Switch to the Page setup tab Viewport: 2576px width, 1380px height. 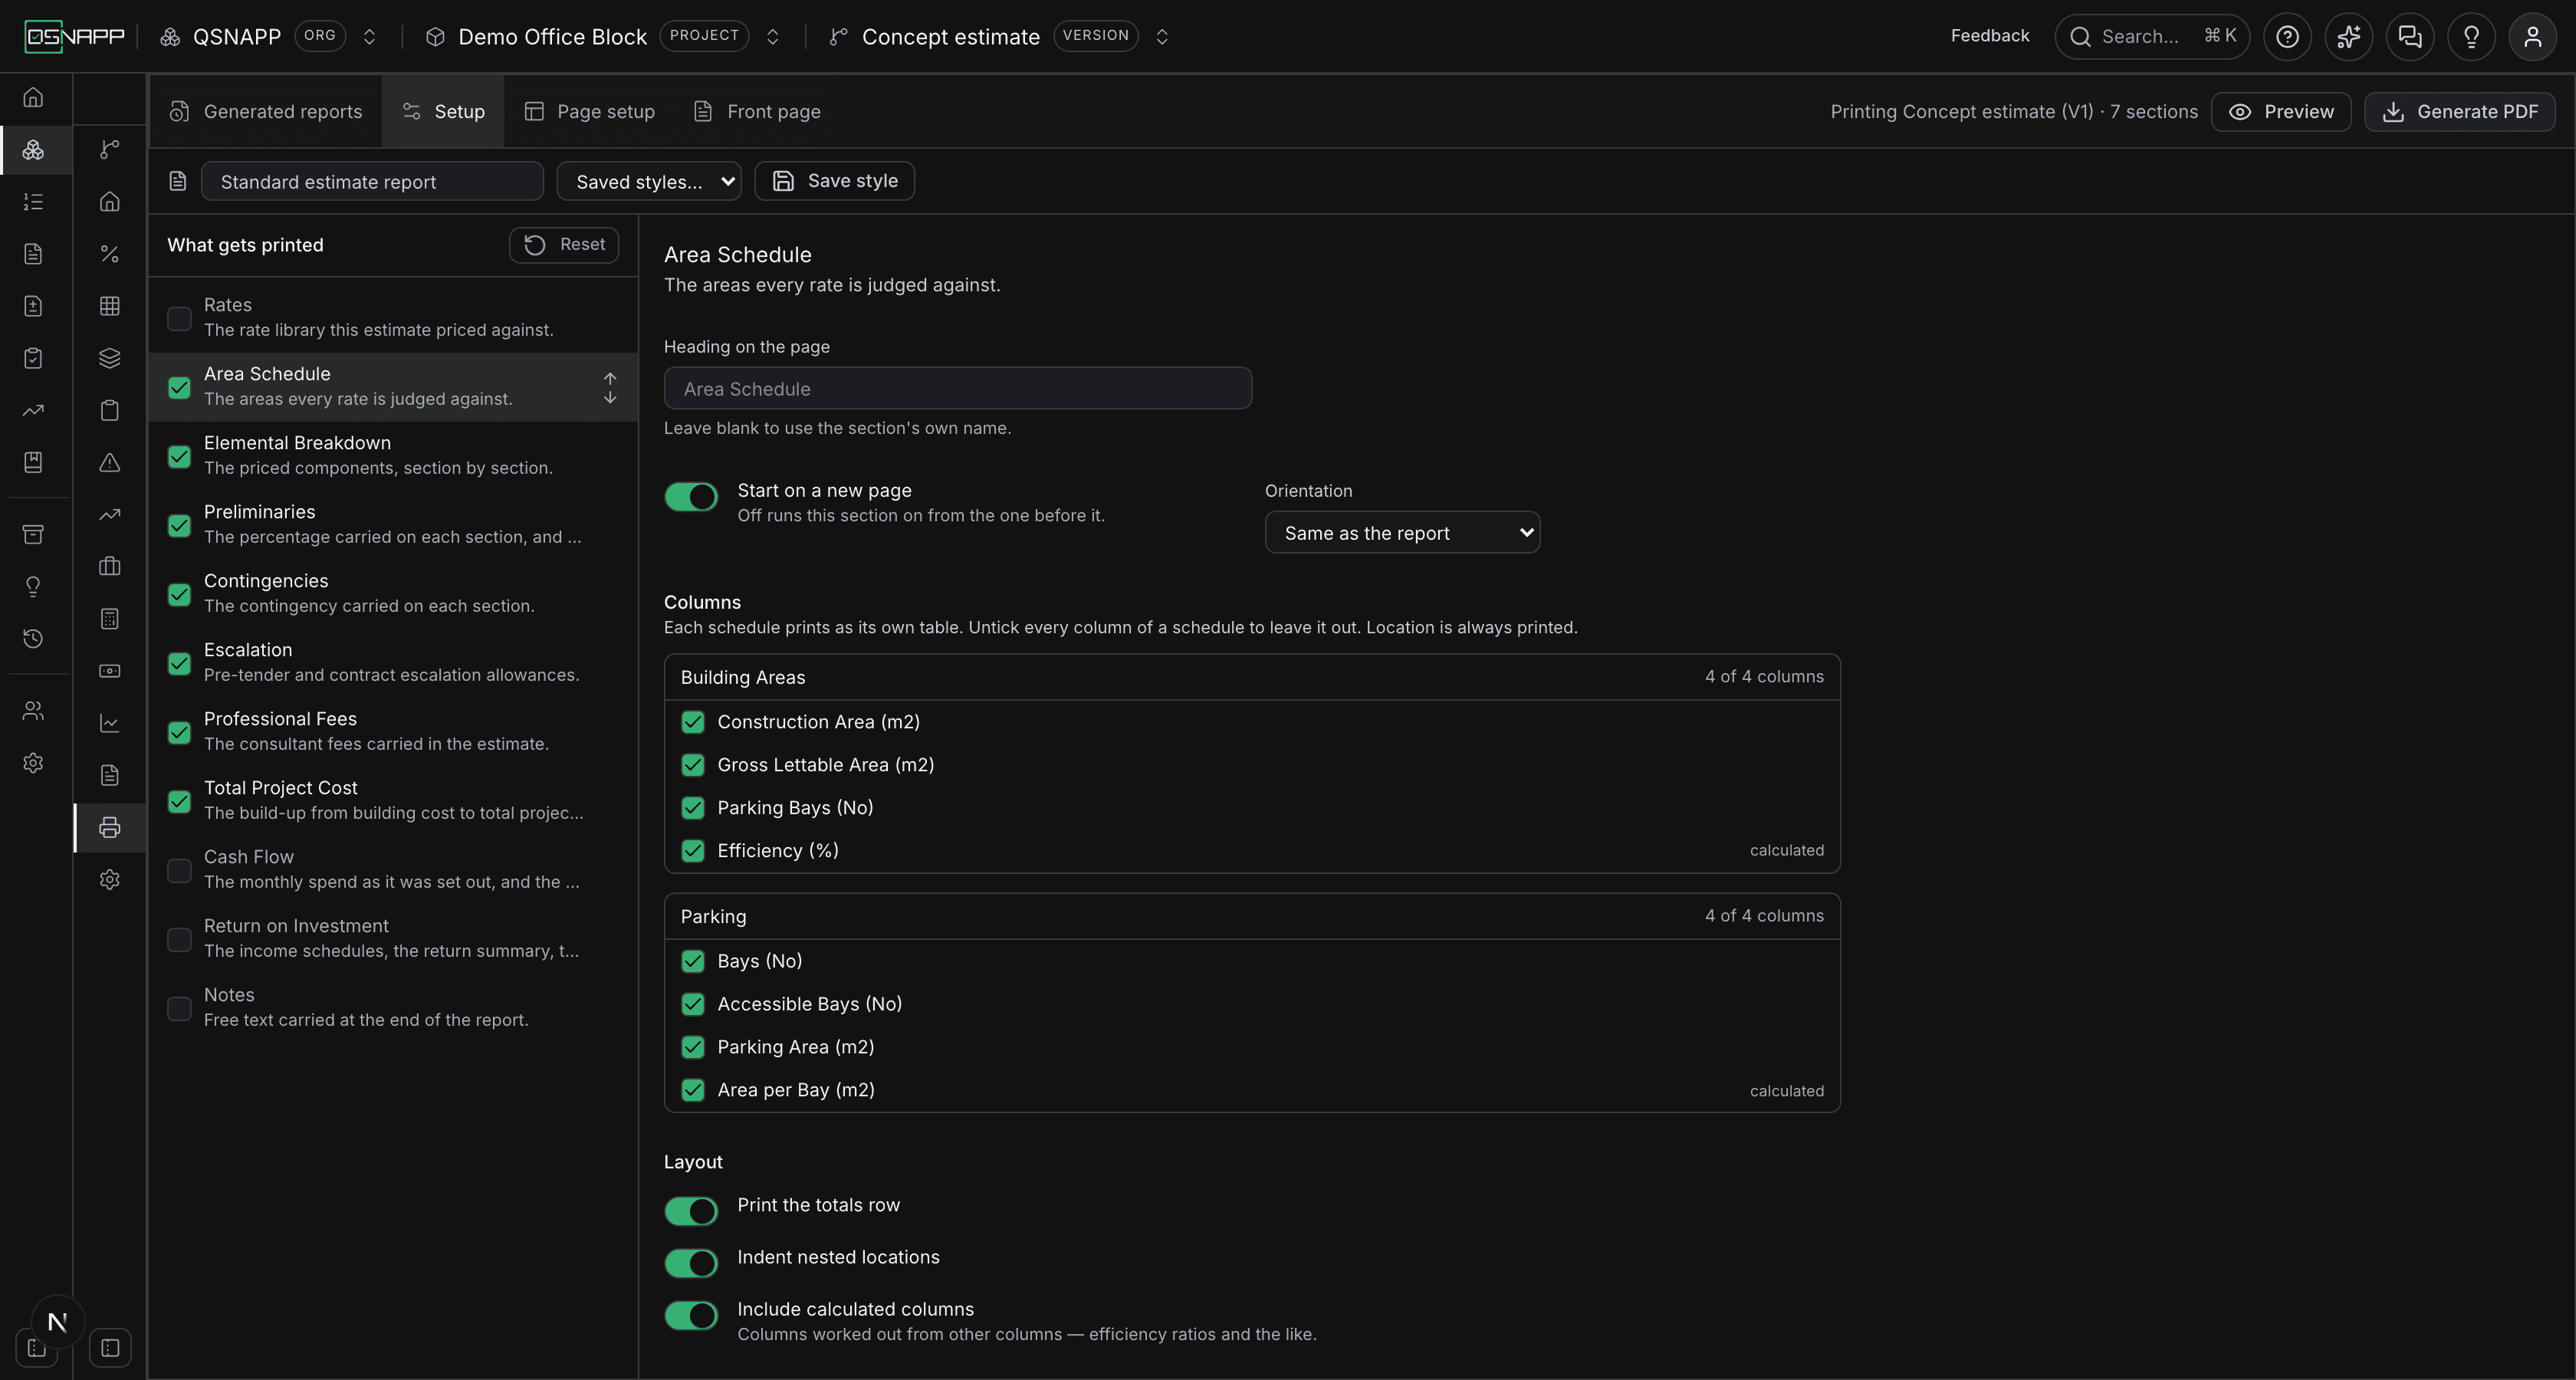[x=590, y=111]
